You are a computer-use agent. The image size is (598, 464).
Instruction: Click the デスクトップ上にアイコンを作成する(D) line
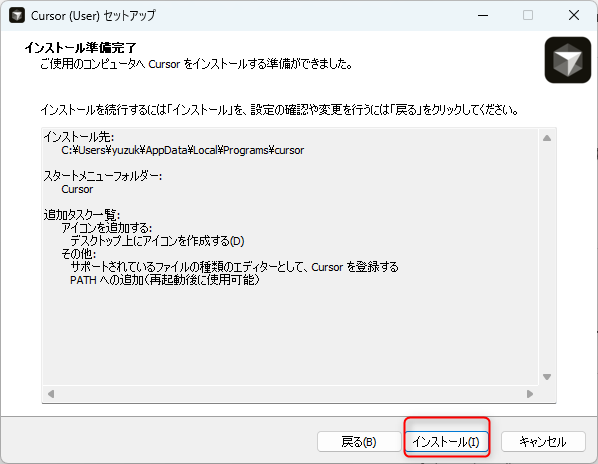[157, 241]
